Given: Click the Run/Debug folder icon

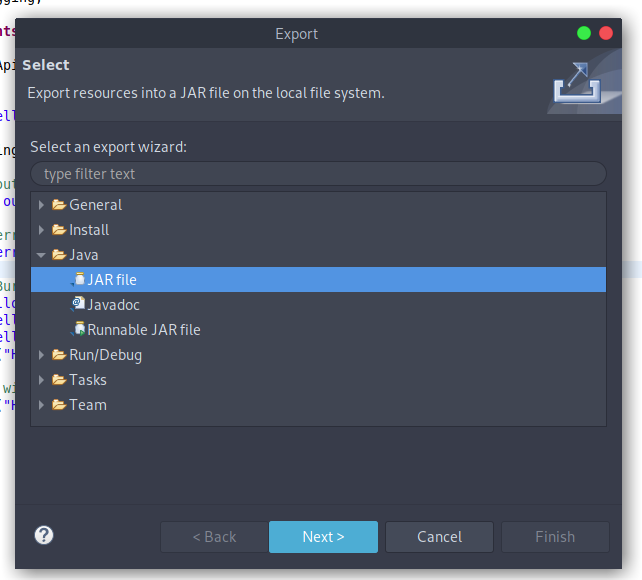Looking at the screenshot, I should tap(59, 355).
